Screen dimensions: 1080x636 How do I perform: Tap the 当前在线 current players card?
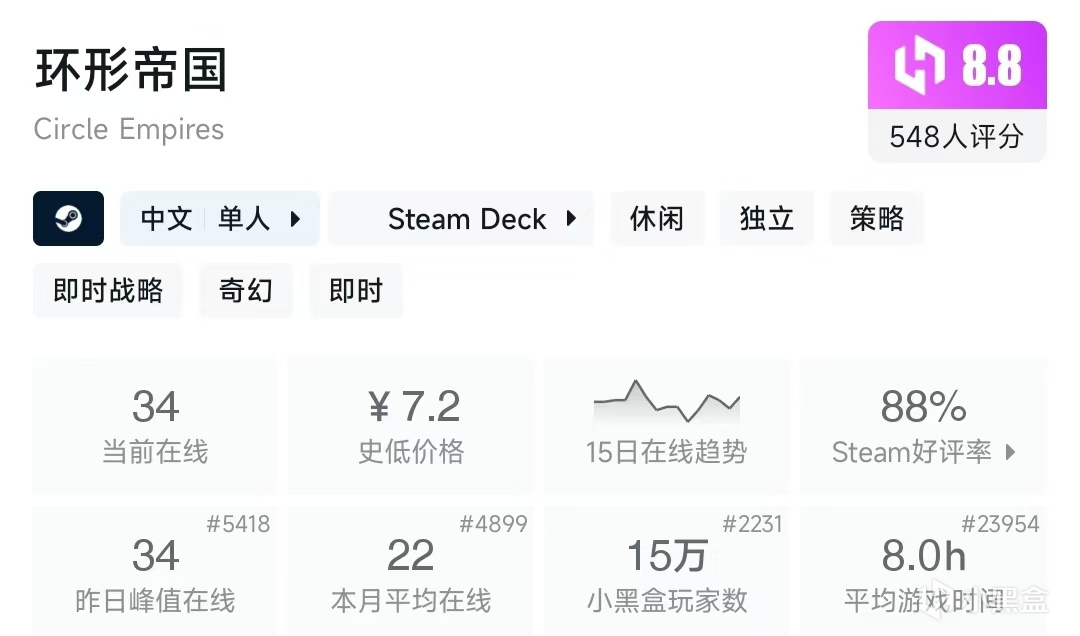click(155, 426)
